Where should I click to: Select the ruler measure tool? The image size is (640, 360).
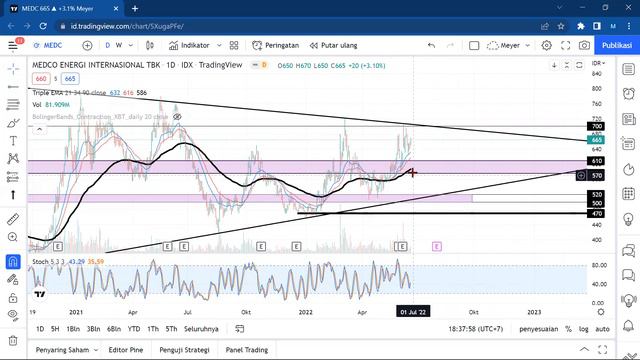(x=13, y=219)
